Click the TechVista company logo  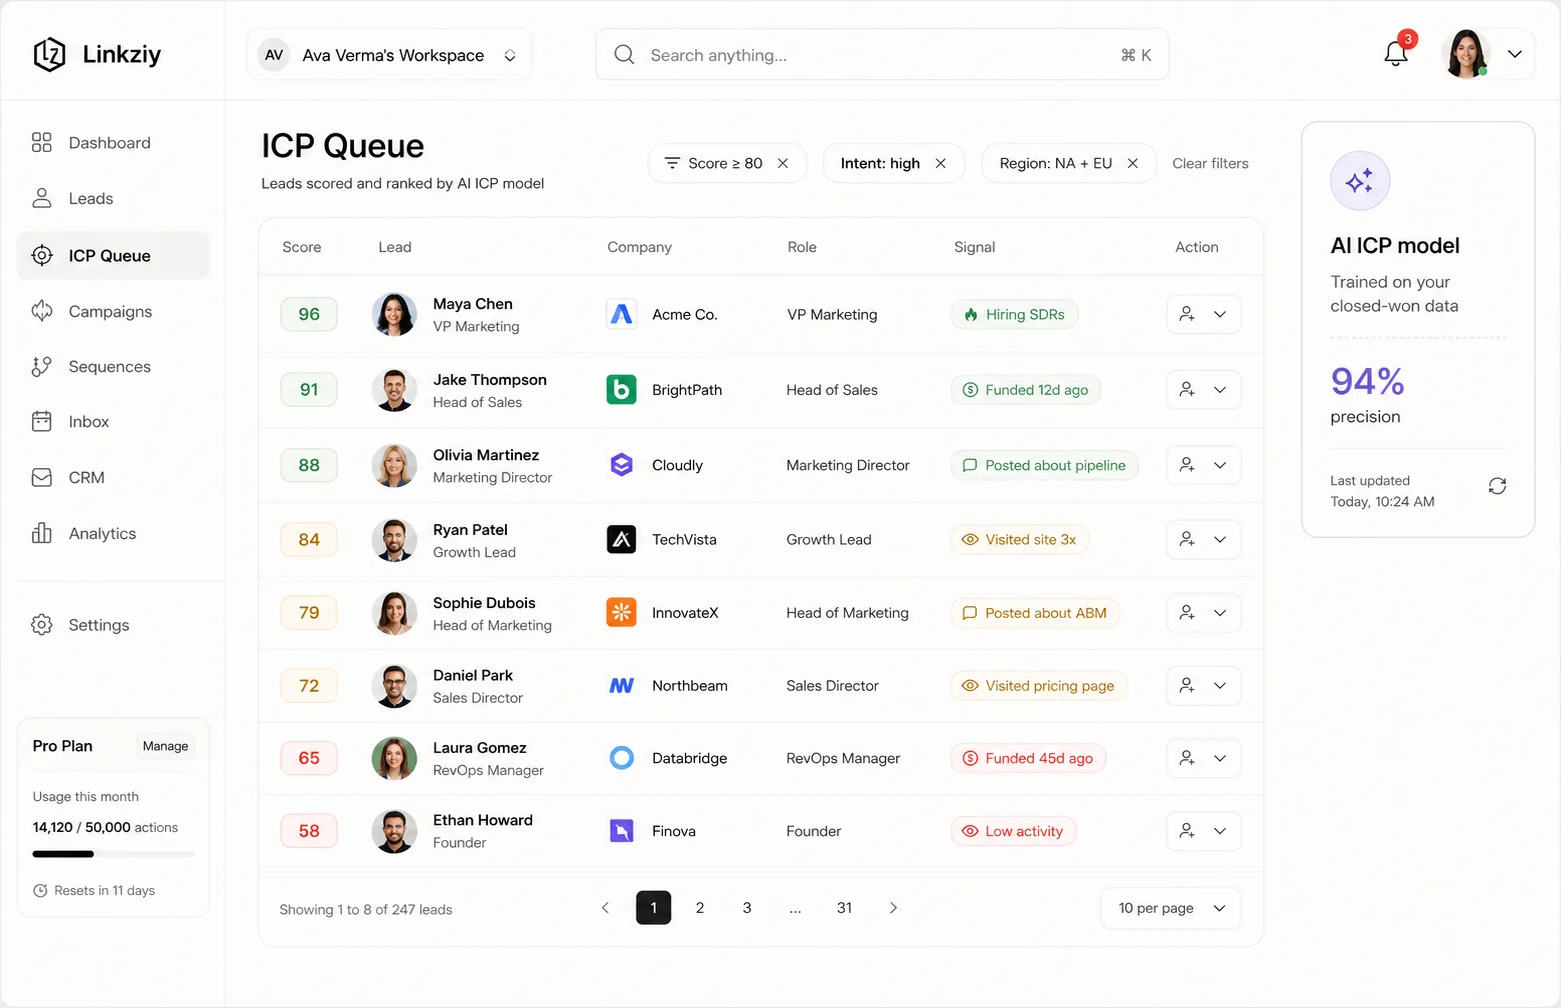[x=622, y=540]
